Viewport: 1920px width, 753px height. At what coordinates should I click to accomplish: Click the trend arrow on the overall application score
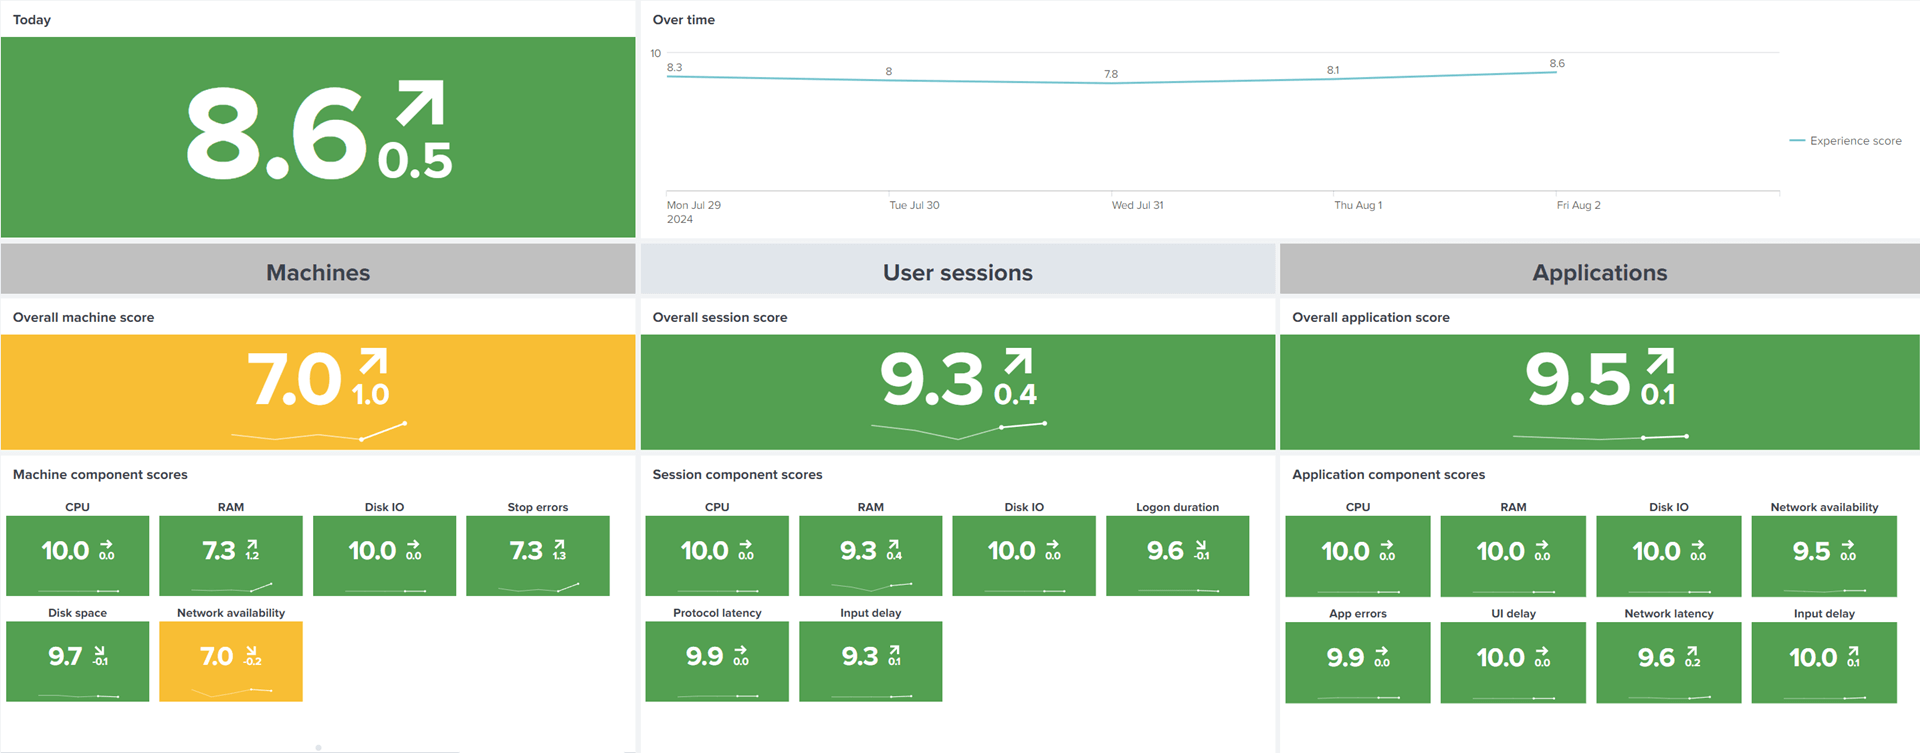coord(1660,361)
